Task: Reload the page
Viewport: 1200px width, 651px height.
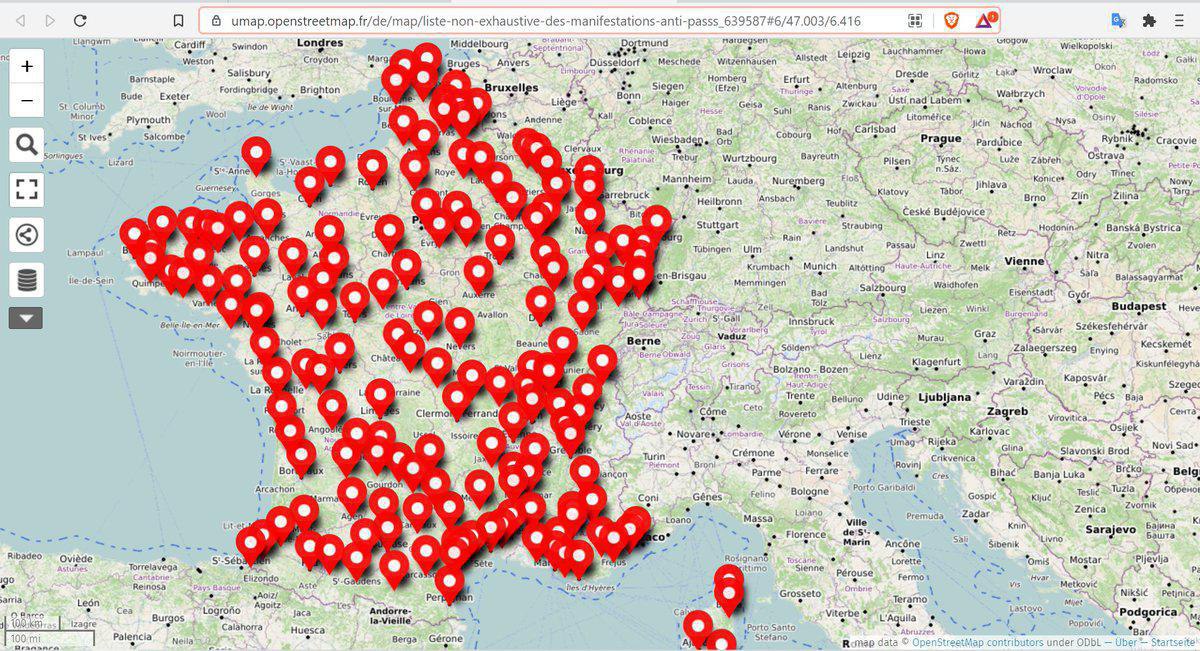Action: tap(80, 20)
